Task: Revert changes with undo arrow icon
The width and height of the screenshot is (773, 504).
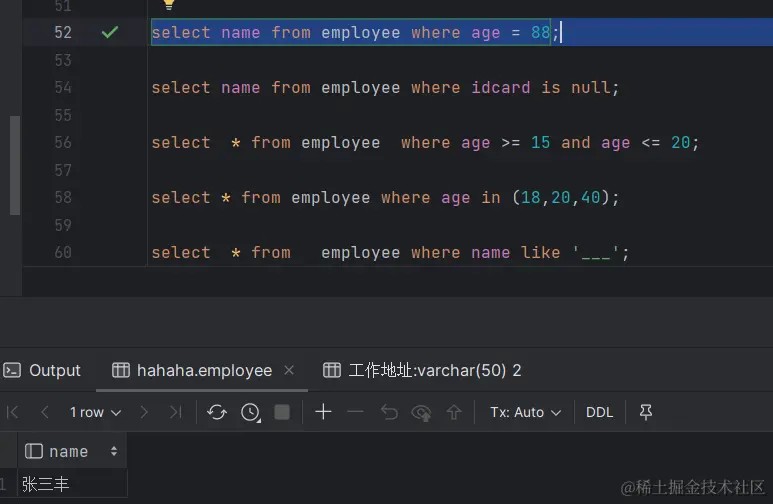Action: [389, 412]
